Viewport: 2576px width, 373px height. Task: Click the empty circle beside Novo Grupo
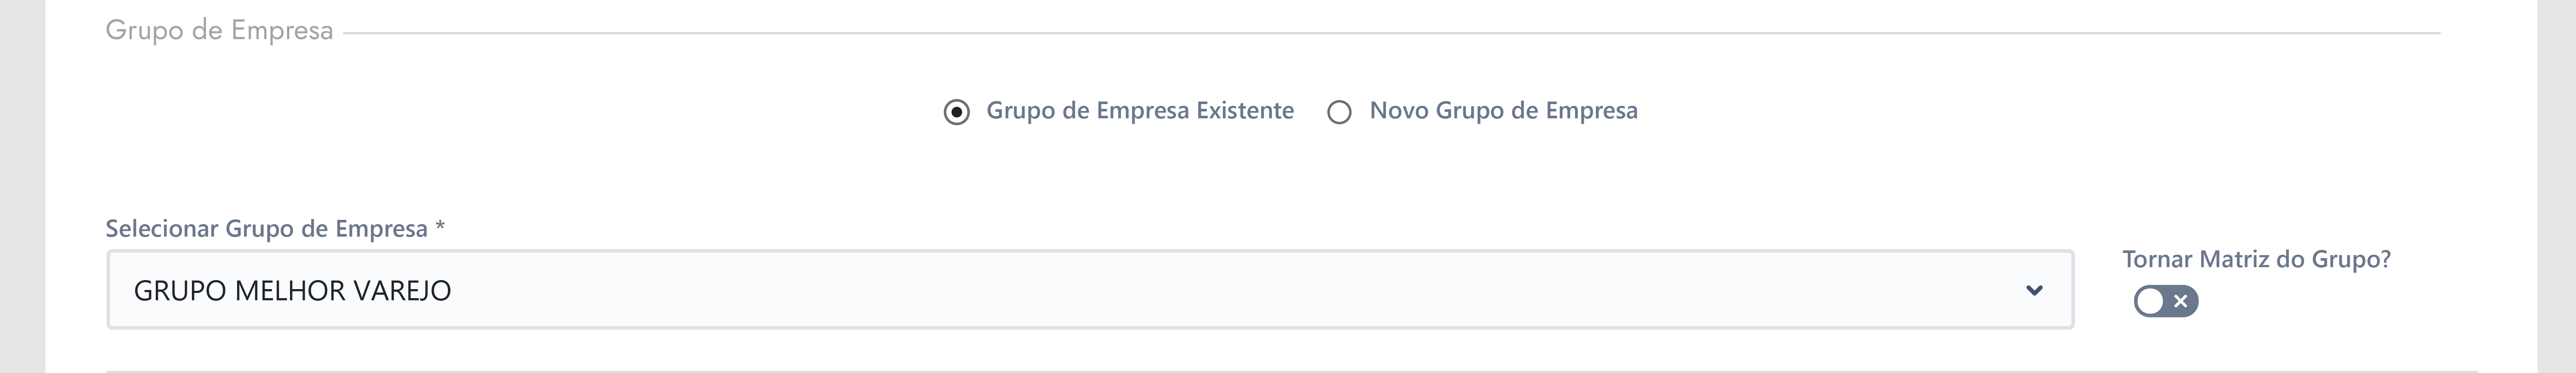pos(1339,112)
